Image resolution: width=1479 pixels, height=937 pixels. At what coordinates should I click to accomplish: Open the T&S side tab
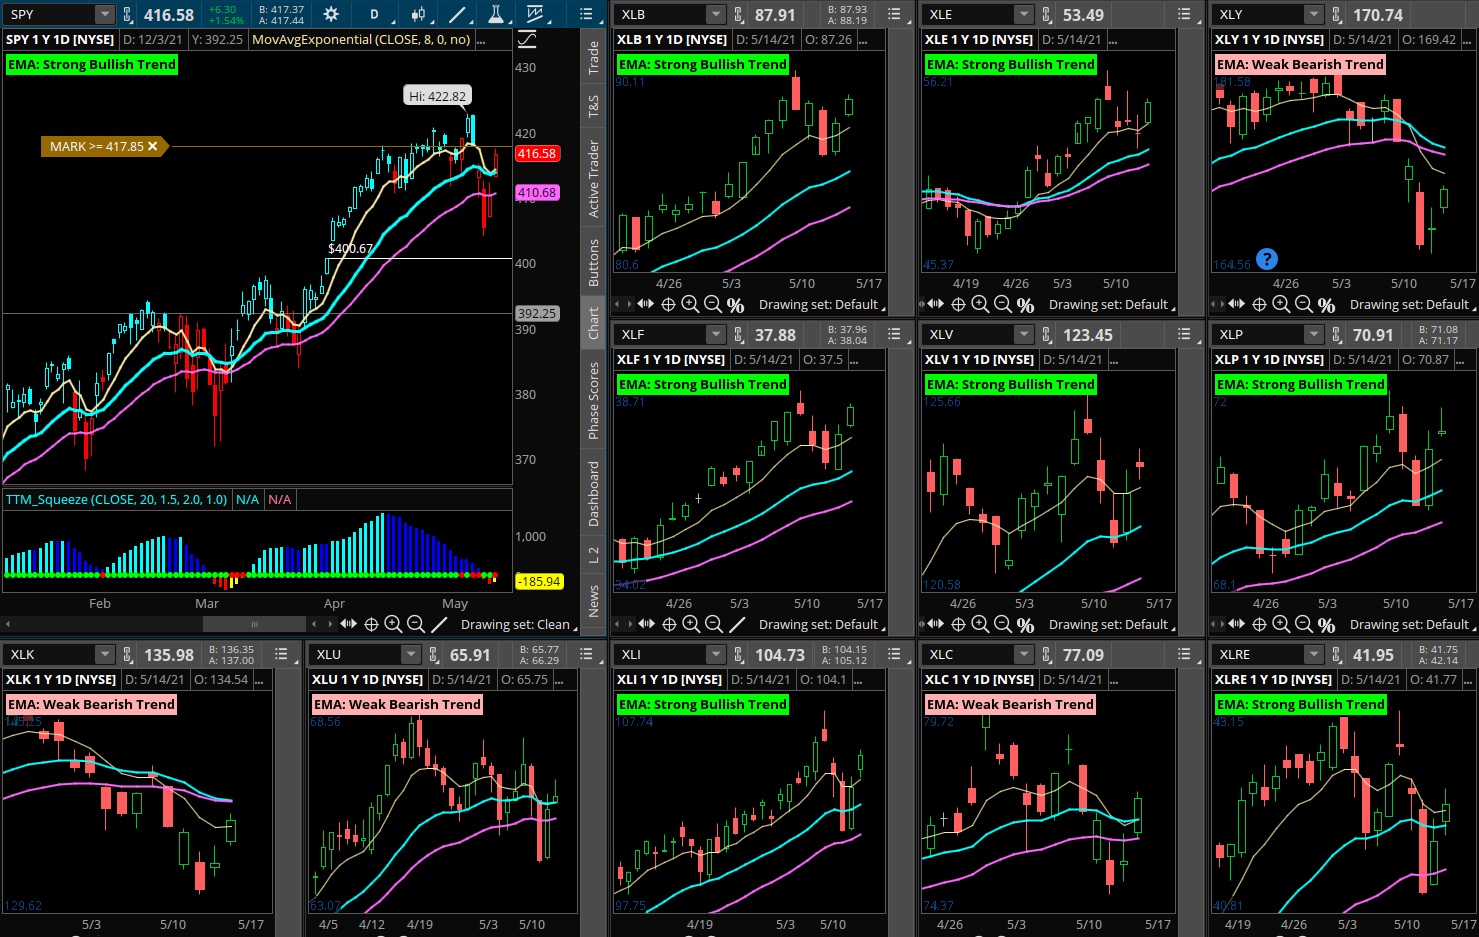(594, 106)
